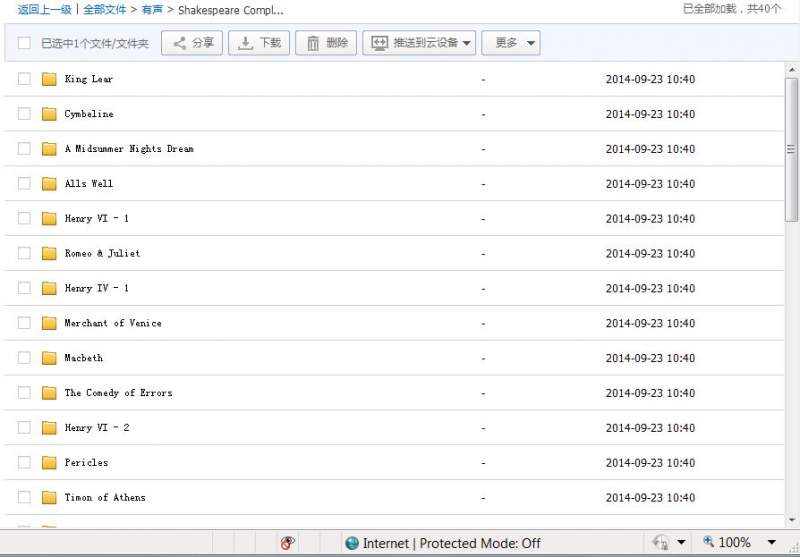Open 全部文件 breadcrumb link
Screen dimensions: 800x557
tap(105, 9)
